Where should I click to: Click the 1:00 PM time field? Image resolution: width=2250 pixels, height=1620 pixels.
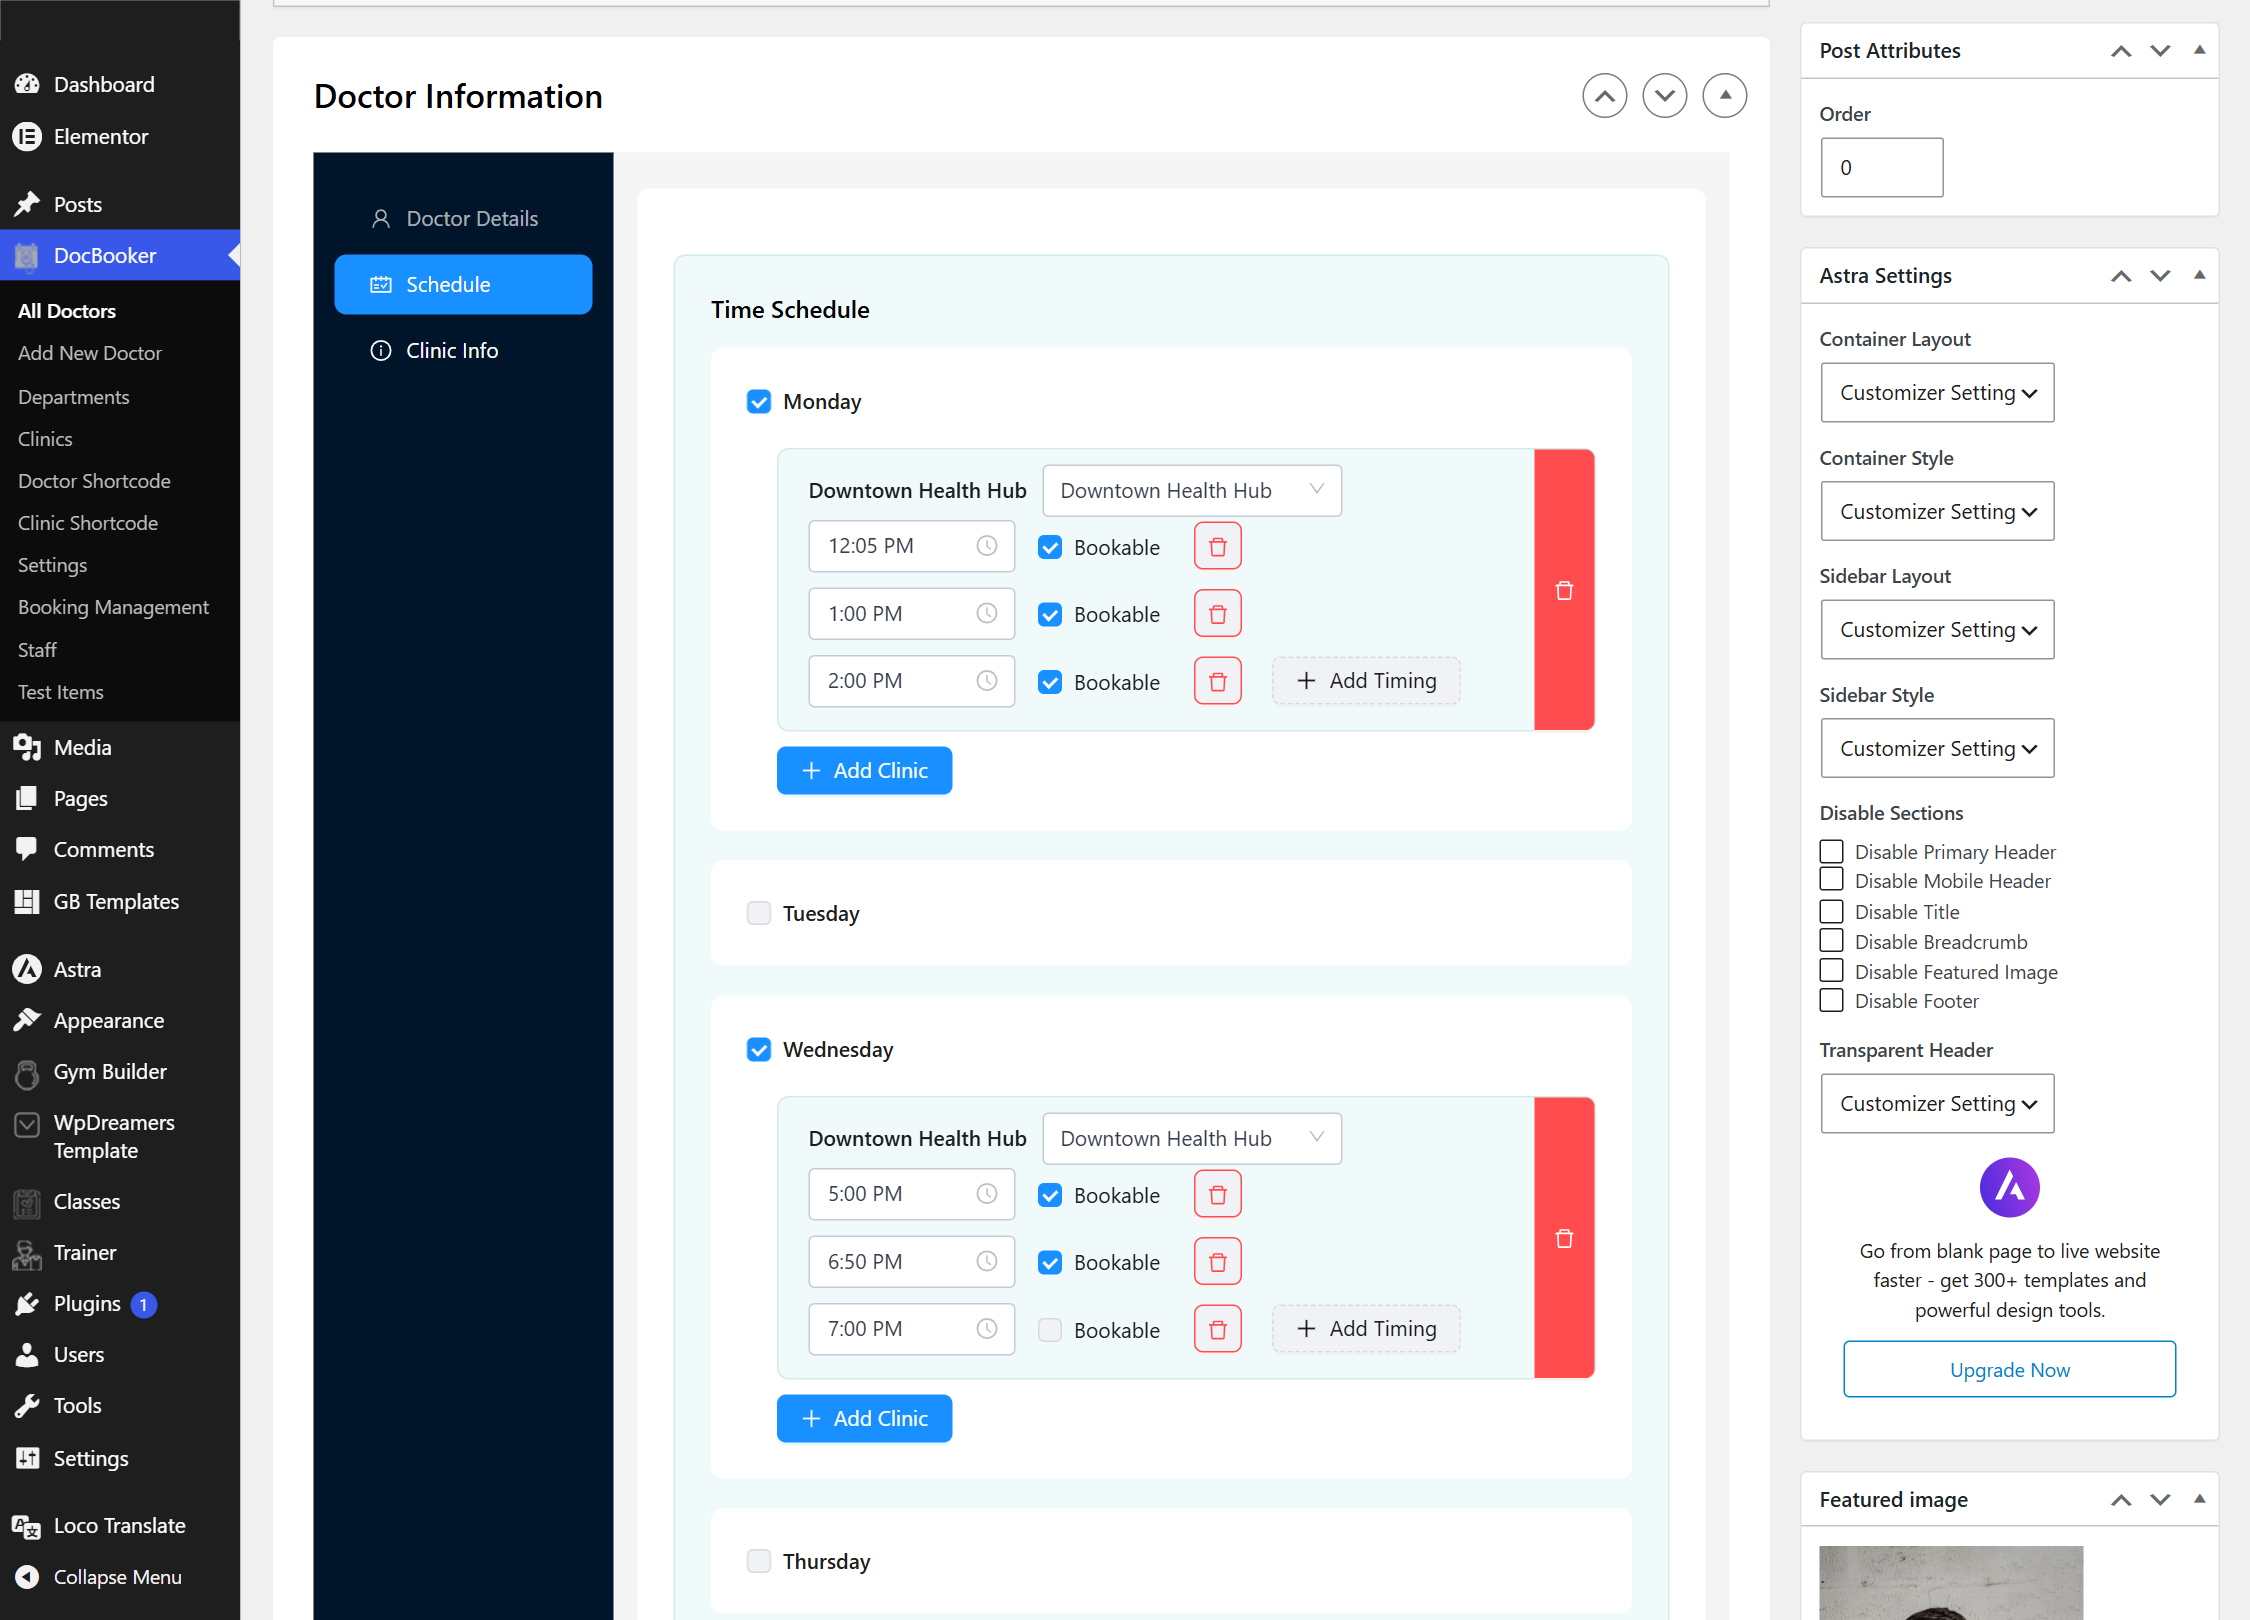point(911,614)
